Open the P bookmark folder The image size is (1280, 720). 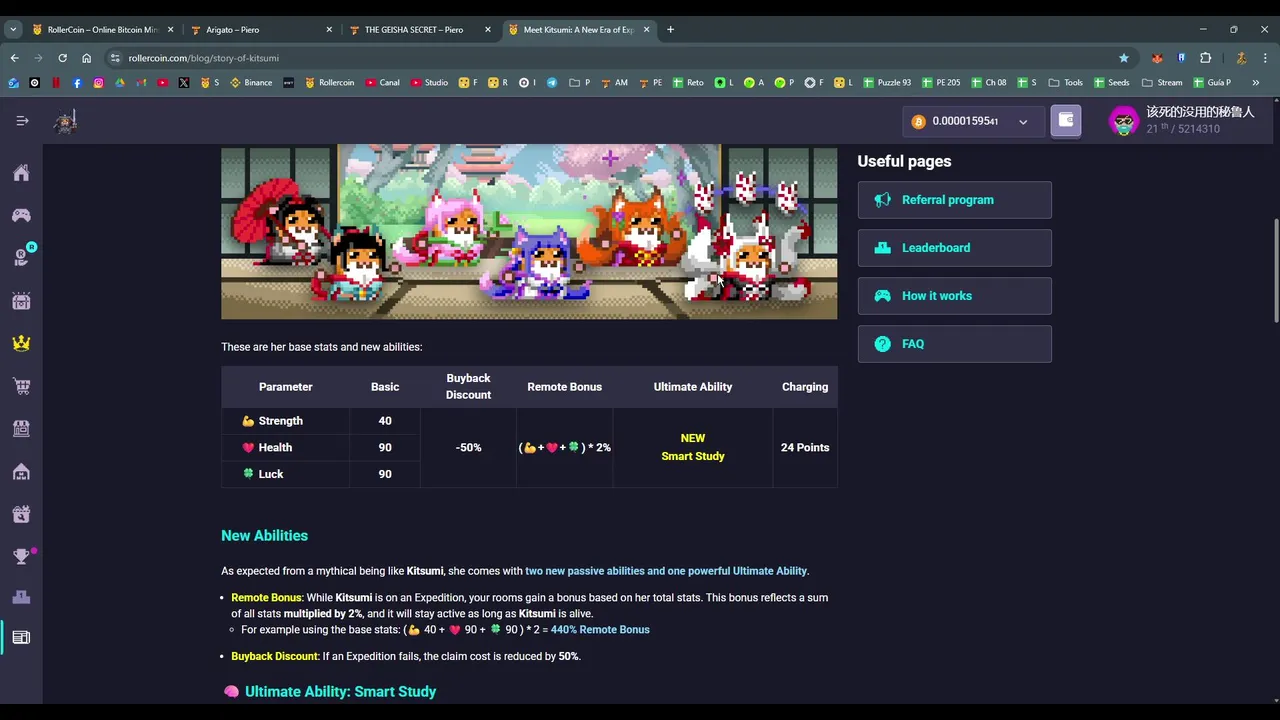(x=579, y=83)
